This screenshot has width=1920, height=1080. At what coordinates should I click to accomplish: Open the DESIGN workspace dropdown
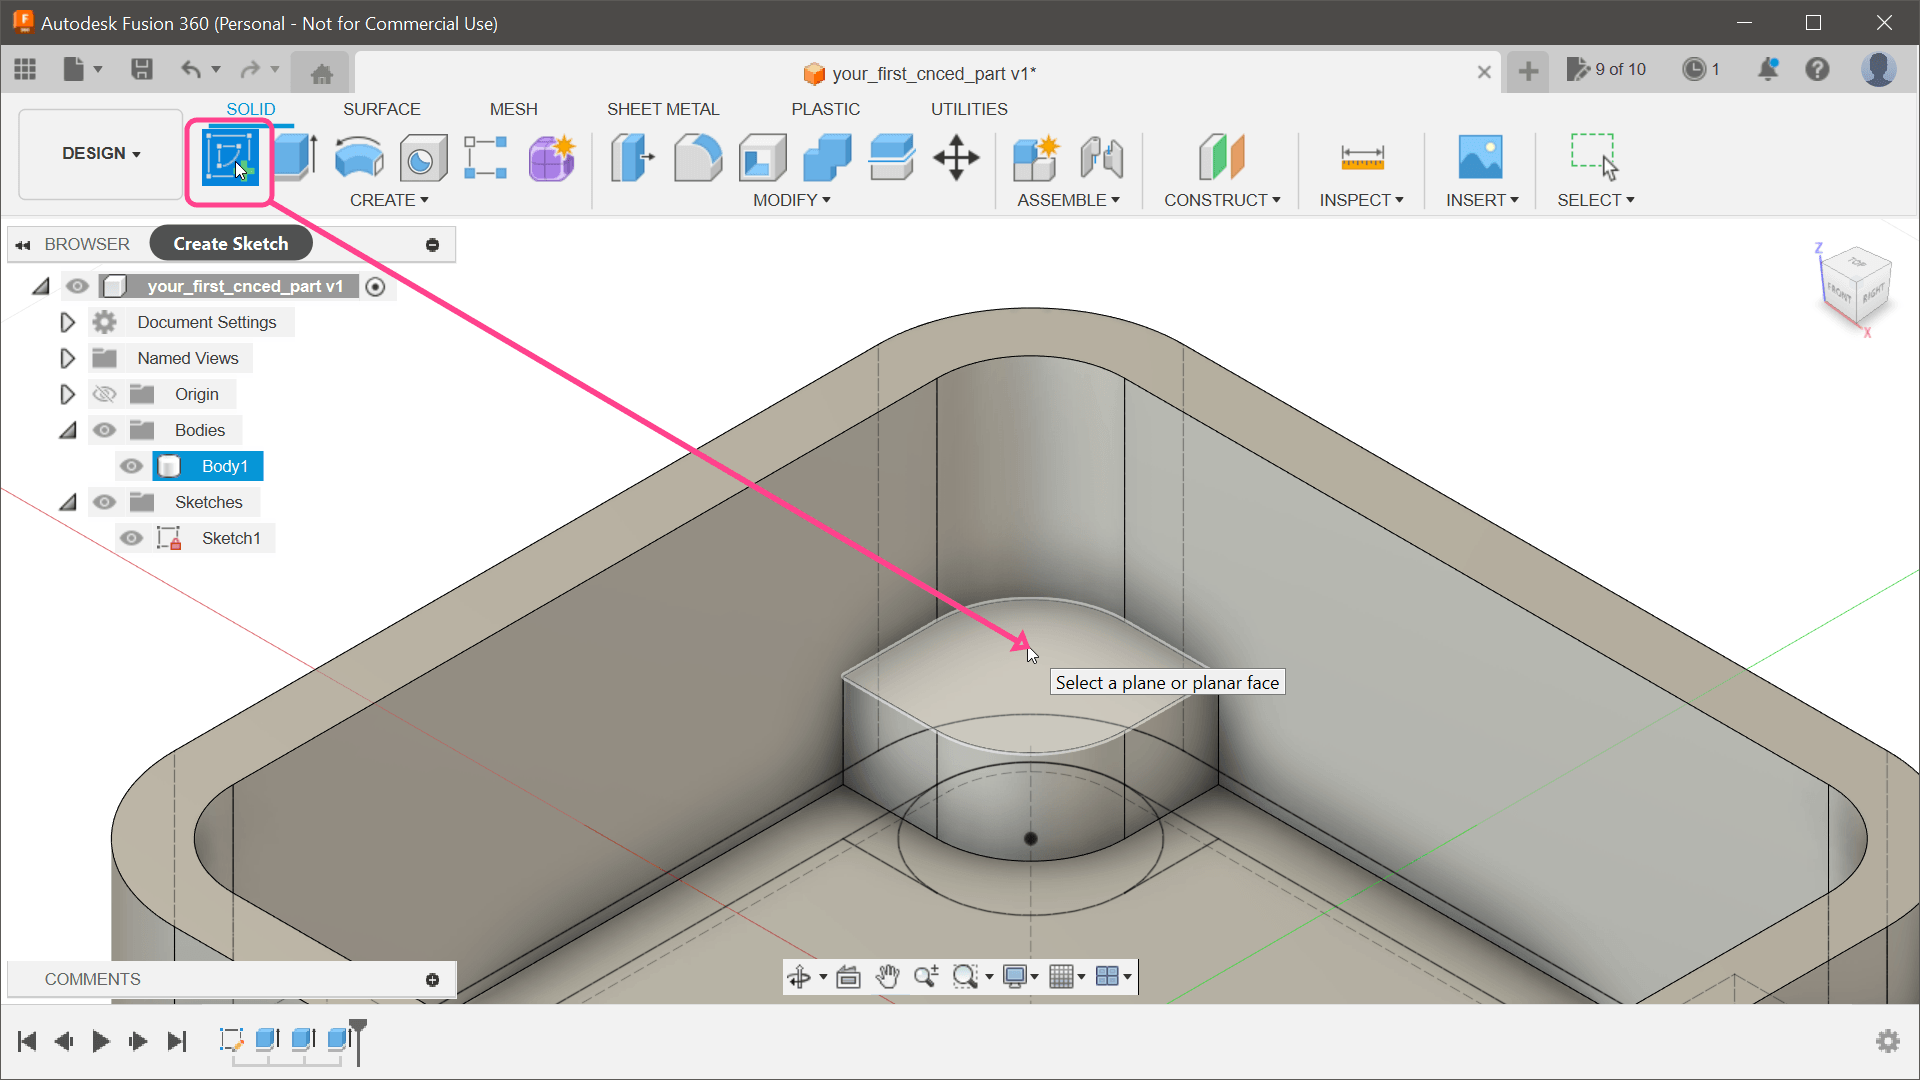point(101,154)
